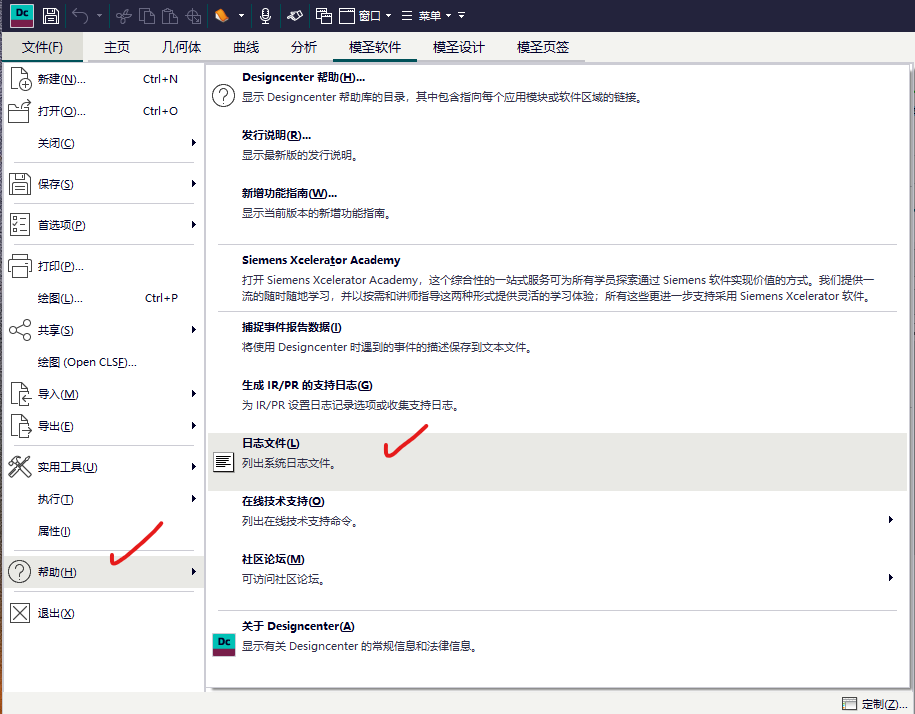Click the full-screen window icon before 窗口

pyautogui.click(x=347, y=16)
